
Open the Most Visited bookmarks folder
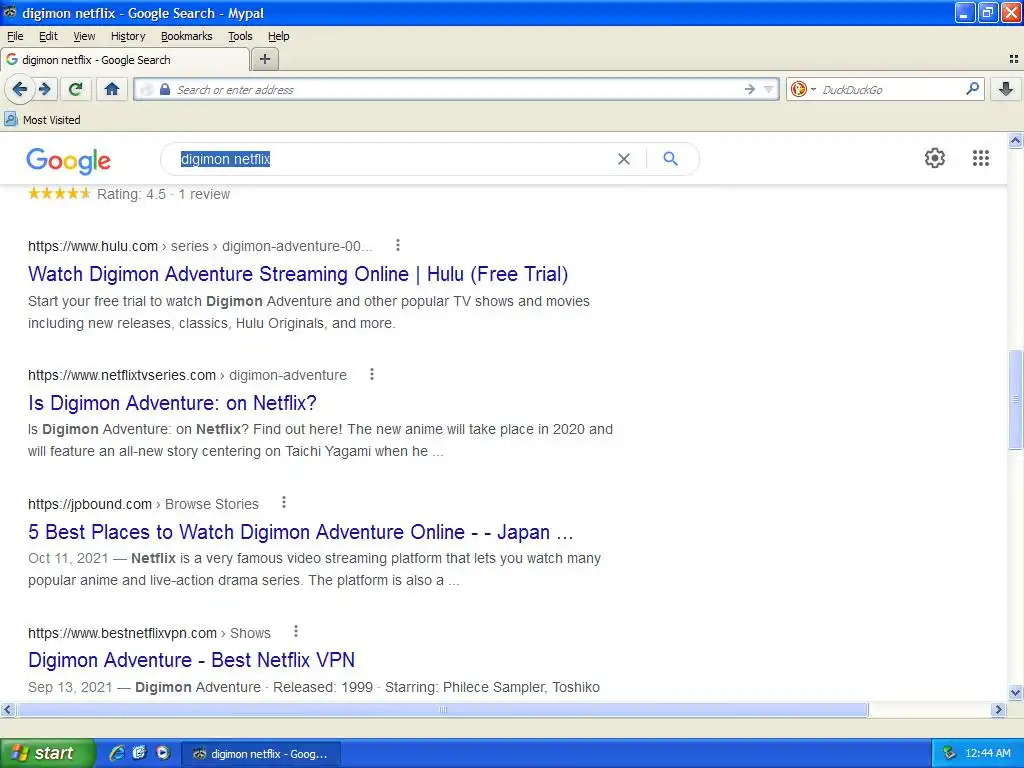42,120
